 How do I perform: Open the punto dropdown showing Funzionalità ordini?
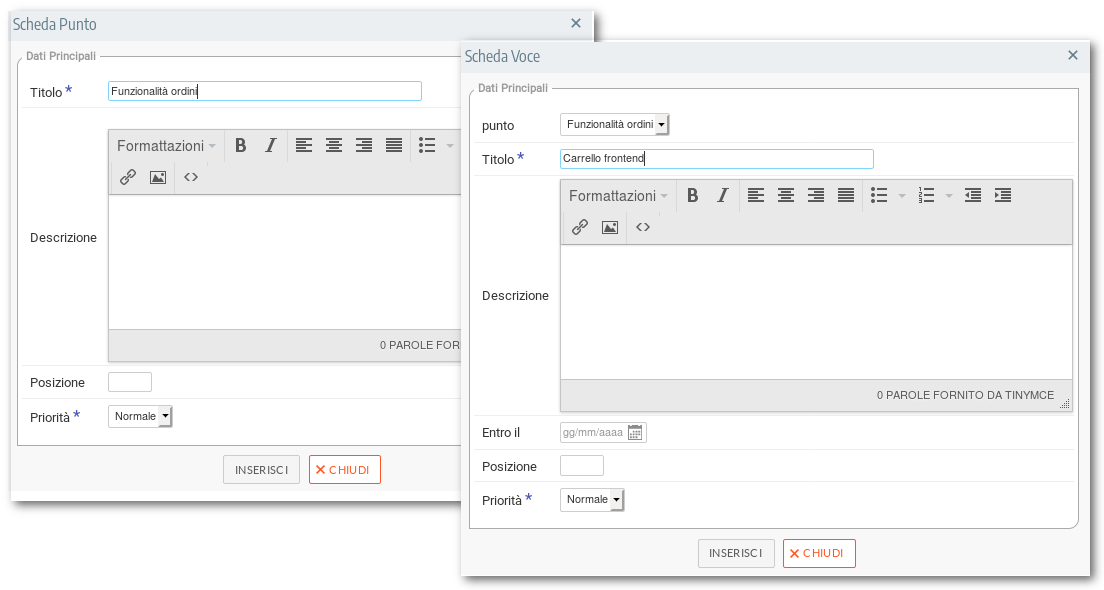[615, 125]
